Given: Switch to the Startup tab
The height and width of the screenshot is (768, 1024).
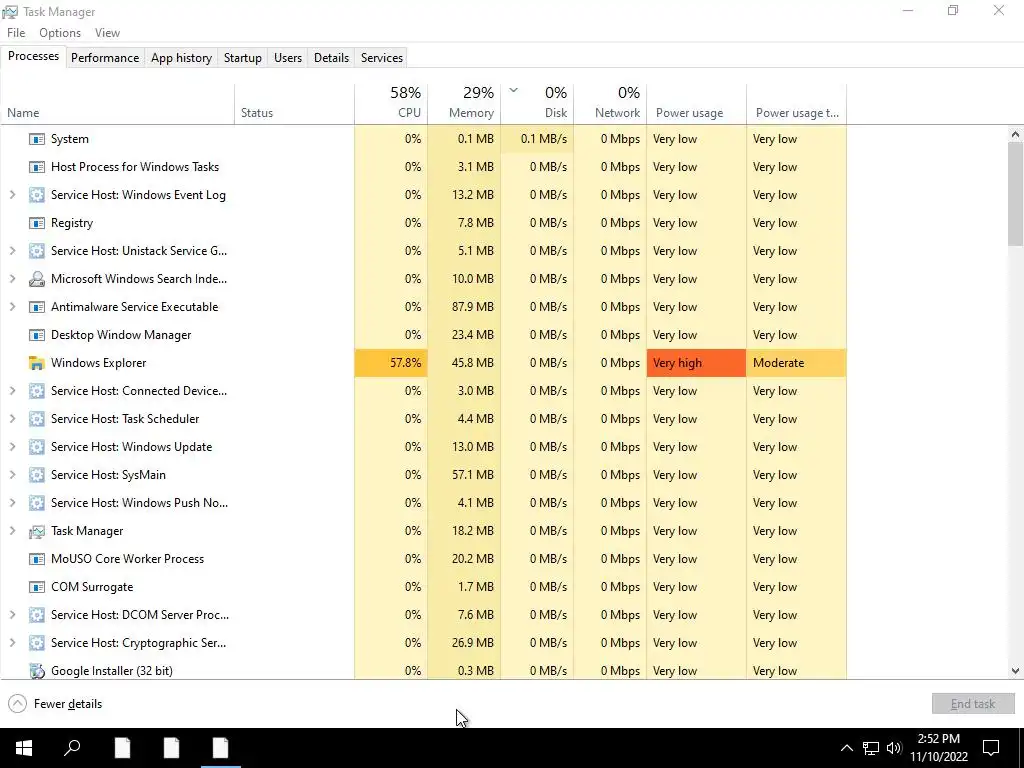Looking at the screenshot, I should click(x=243, y=57).
